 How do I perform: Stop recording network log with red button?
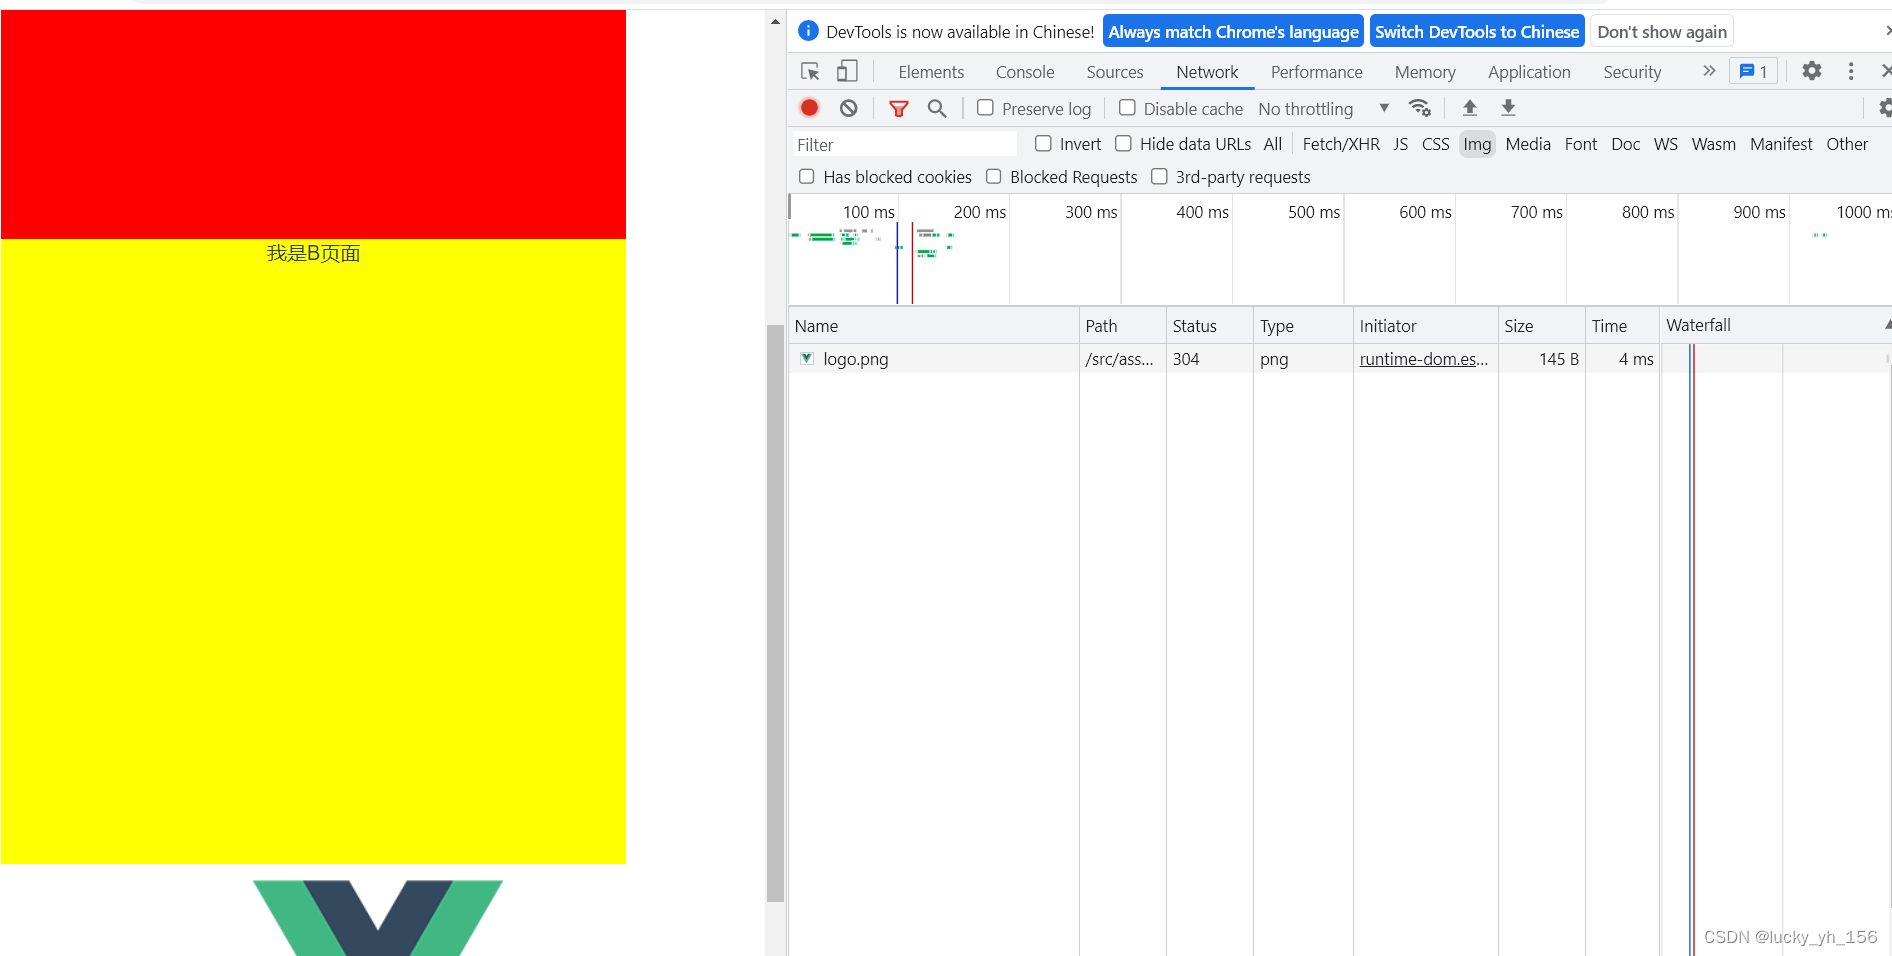[810, 108]
